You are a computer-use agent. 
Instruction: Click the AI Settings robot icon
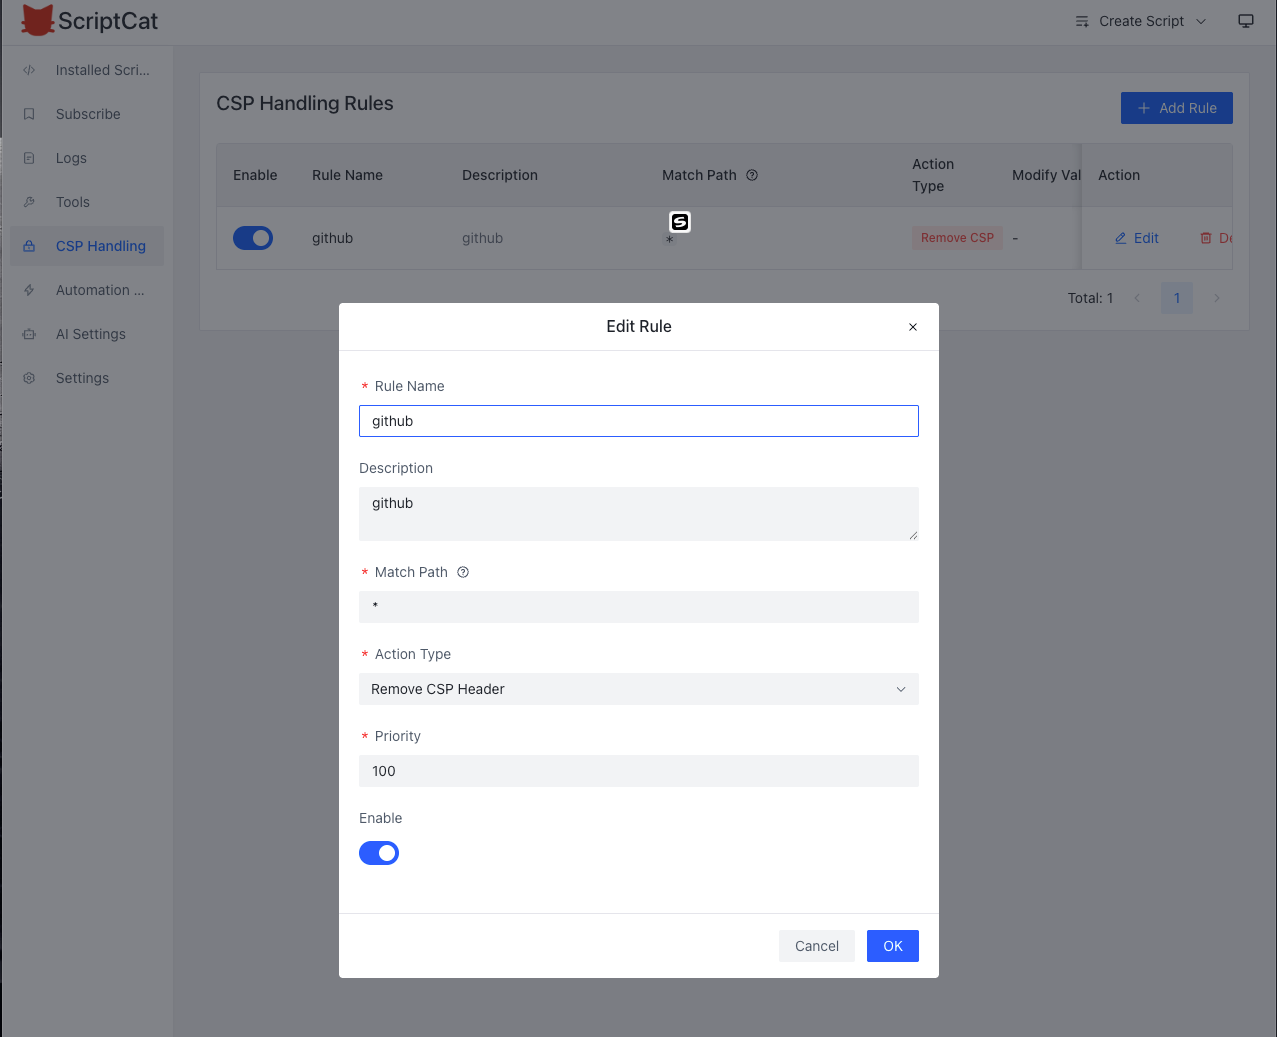[29, 334]
